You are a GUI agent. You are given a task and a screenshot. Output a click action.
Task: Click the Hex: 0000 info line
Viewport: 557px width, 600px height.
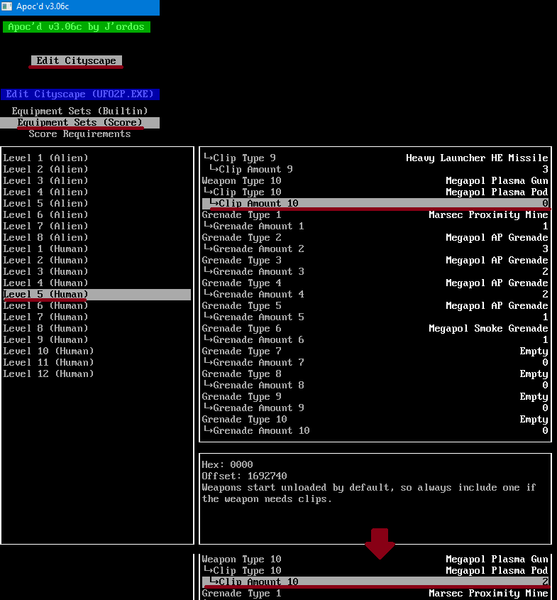click(227, 465)
